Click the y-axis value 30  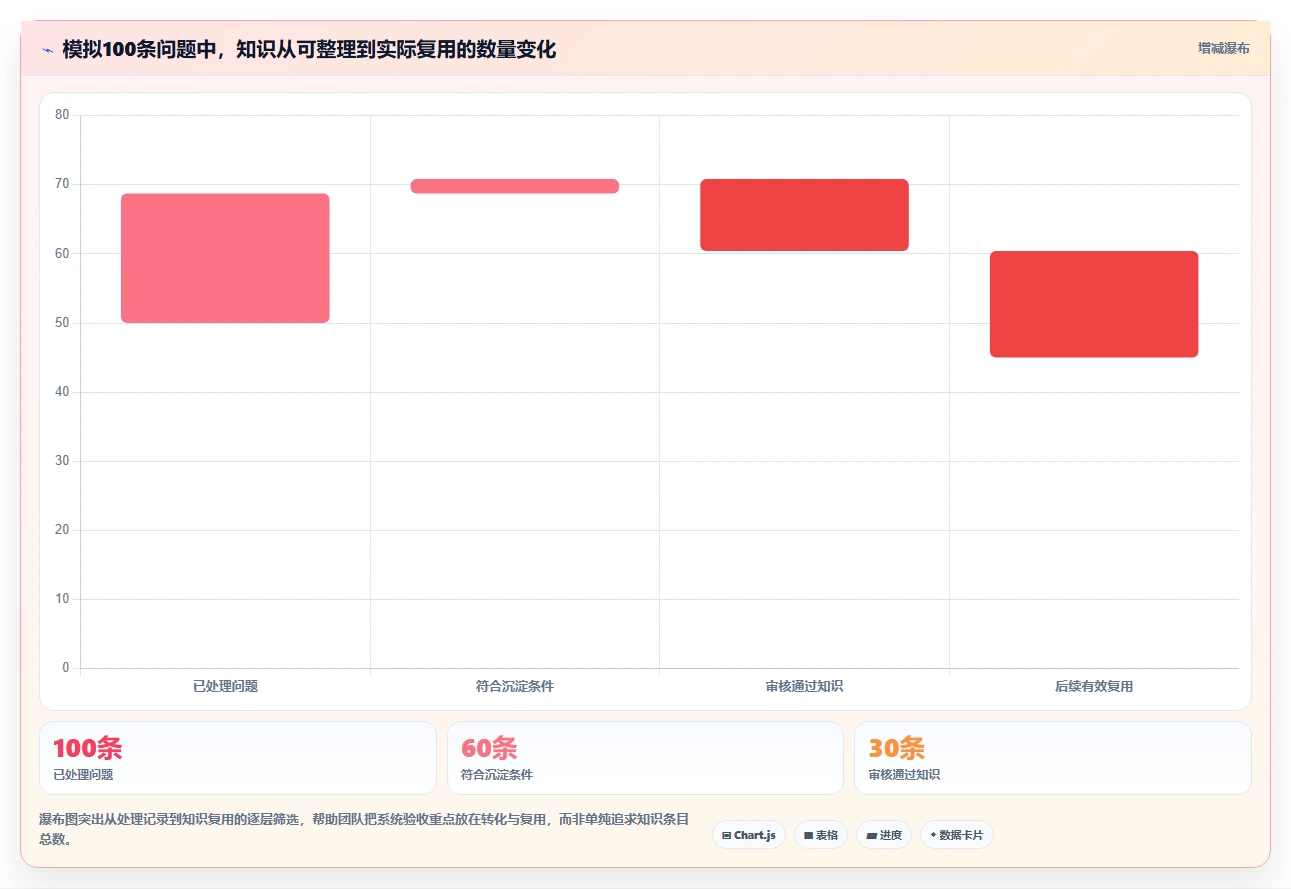62,461
